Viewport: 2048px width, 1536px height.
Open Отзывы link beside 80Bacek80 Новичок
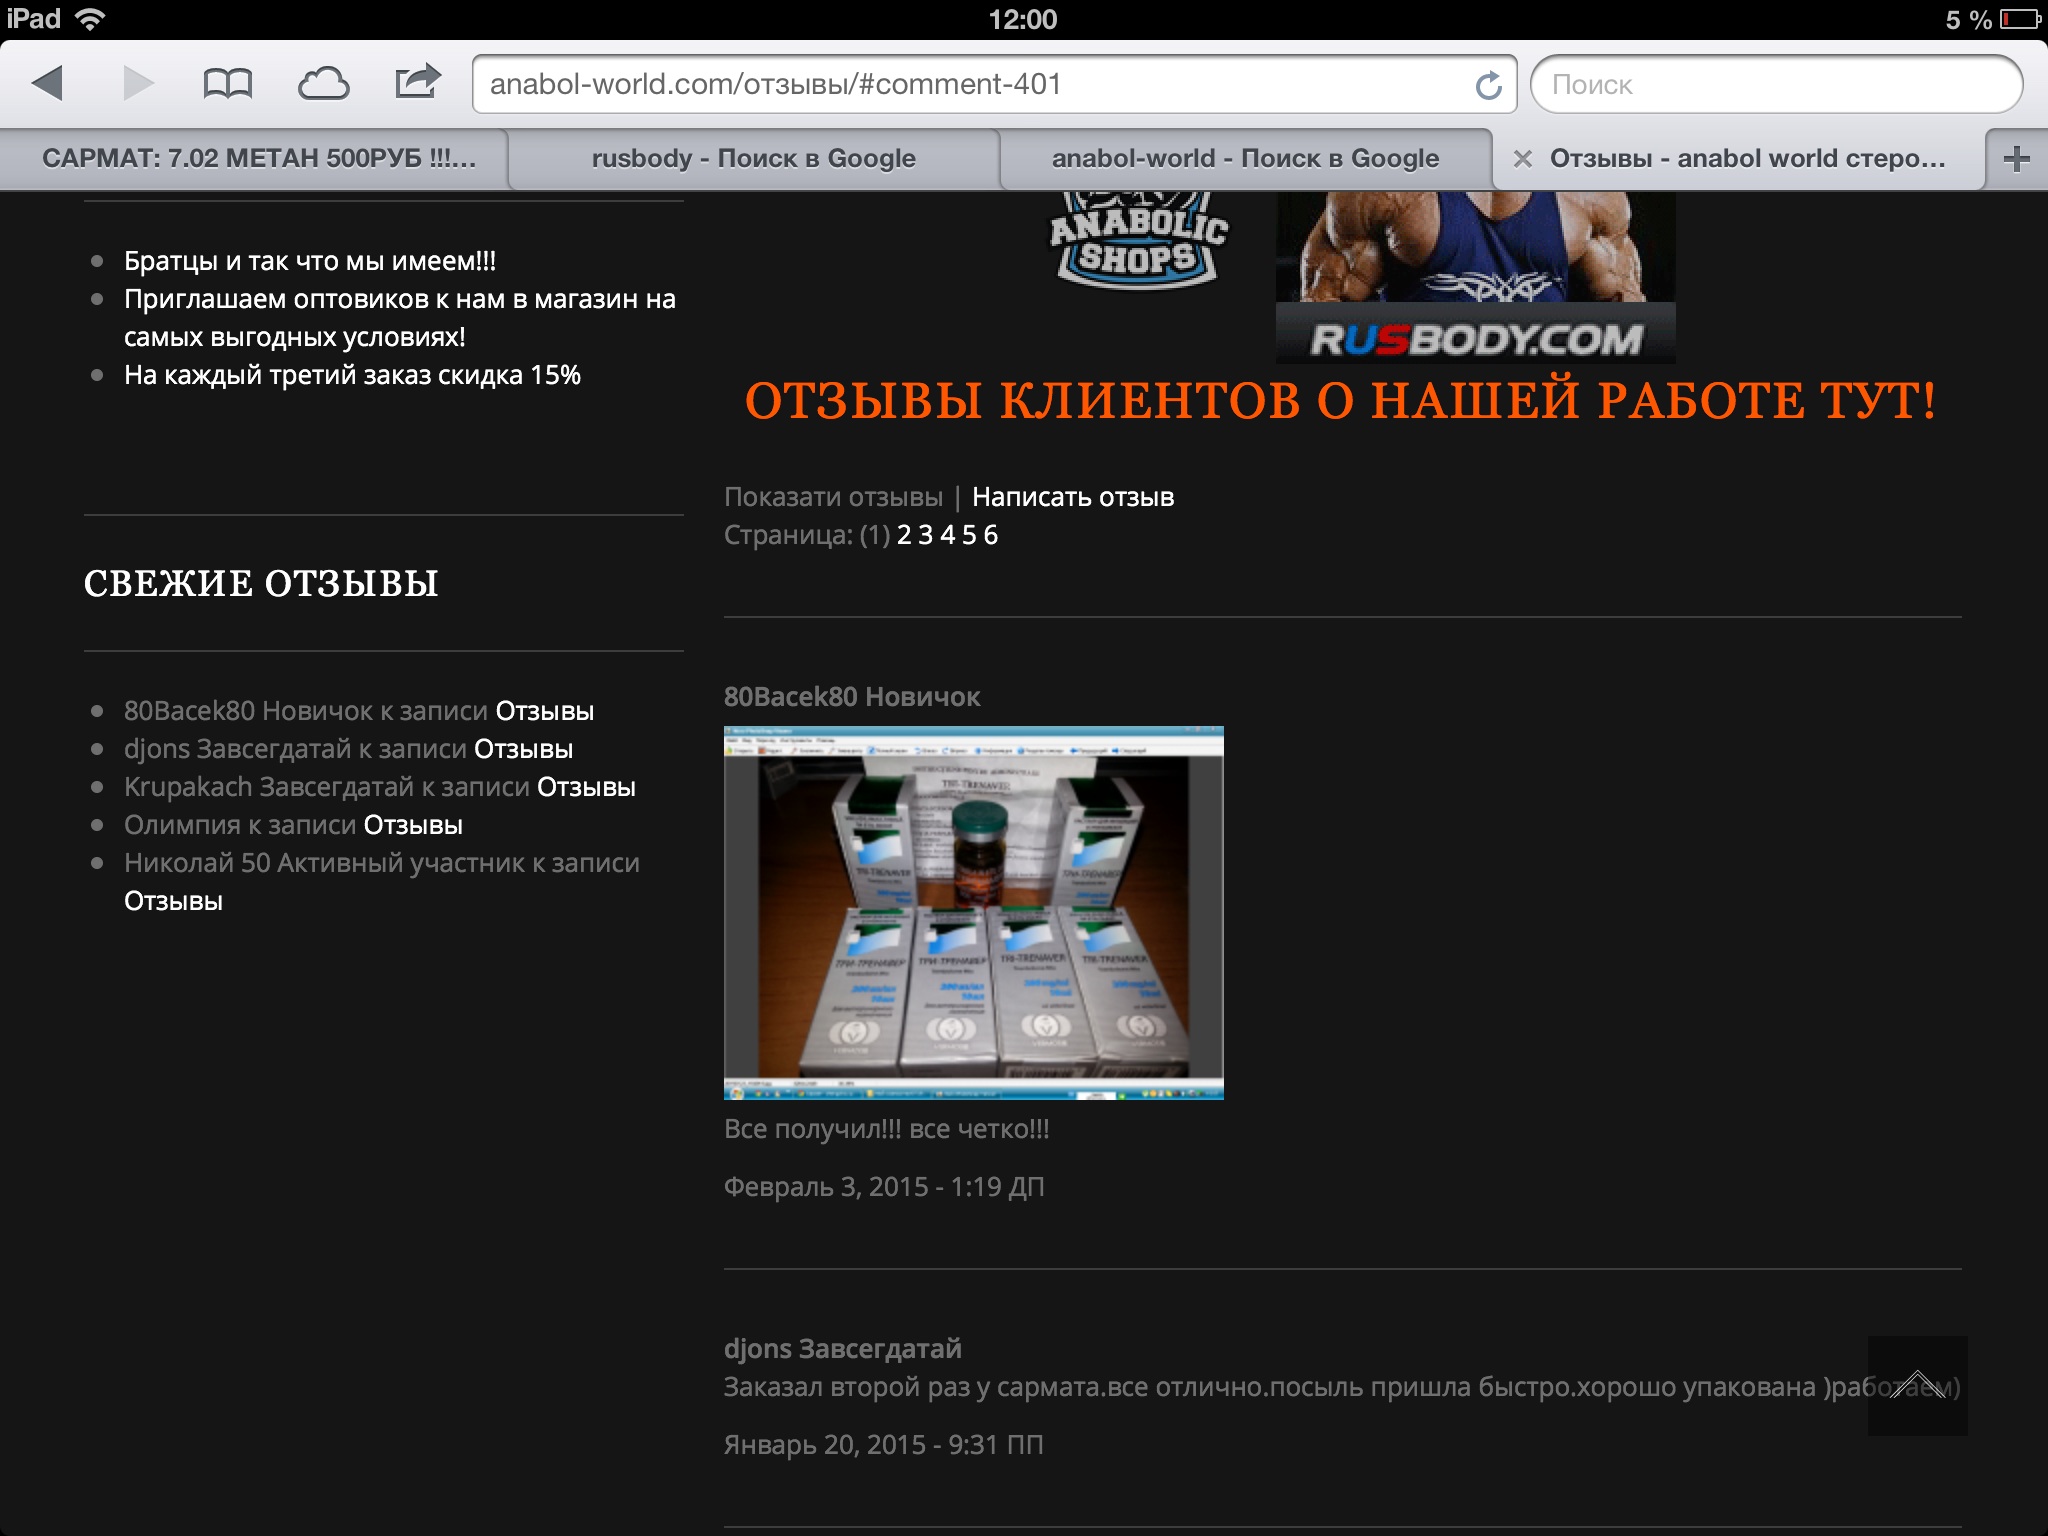[545, 711]
